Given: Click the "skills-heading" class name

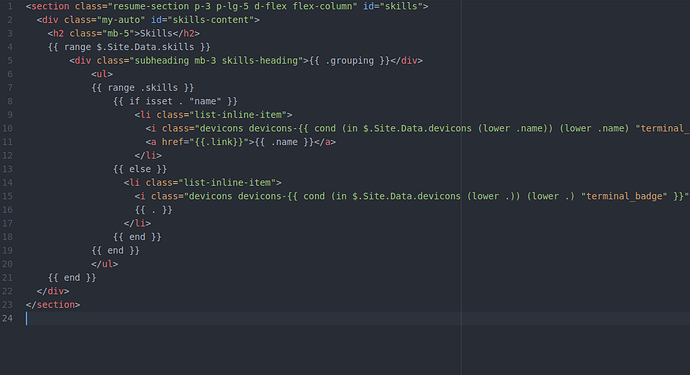Looking at the screenshot, I should (259, 60).
